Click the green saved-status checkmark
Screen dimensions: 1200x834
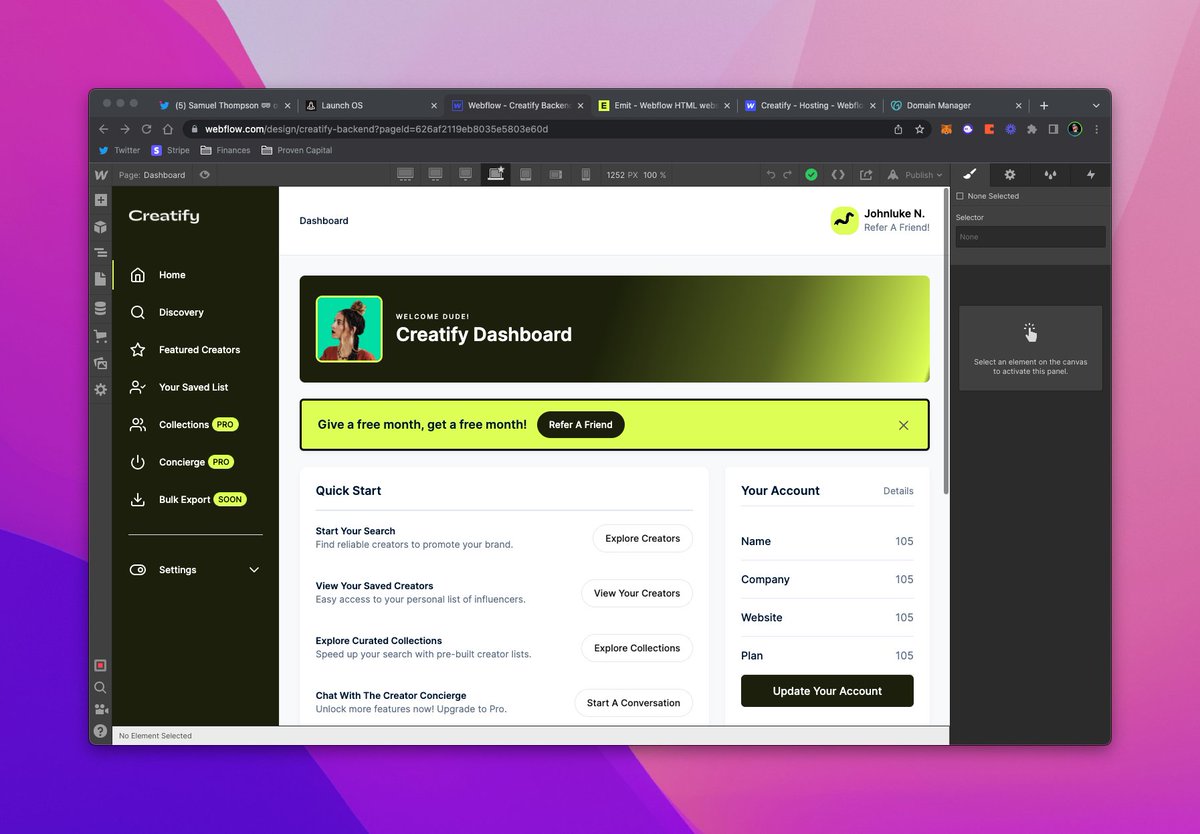pos(811,175)
